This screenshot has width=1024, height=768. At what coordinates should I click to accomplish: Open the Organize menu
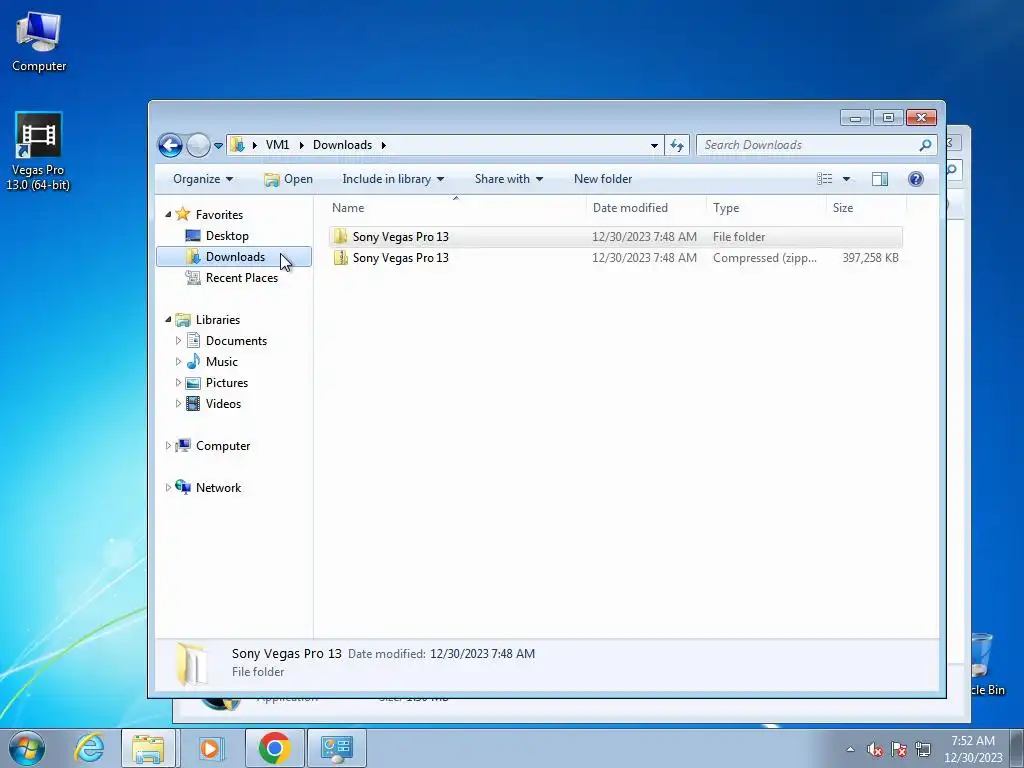[x=202, y=179]
